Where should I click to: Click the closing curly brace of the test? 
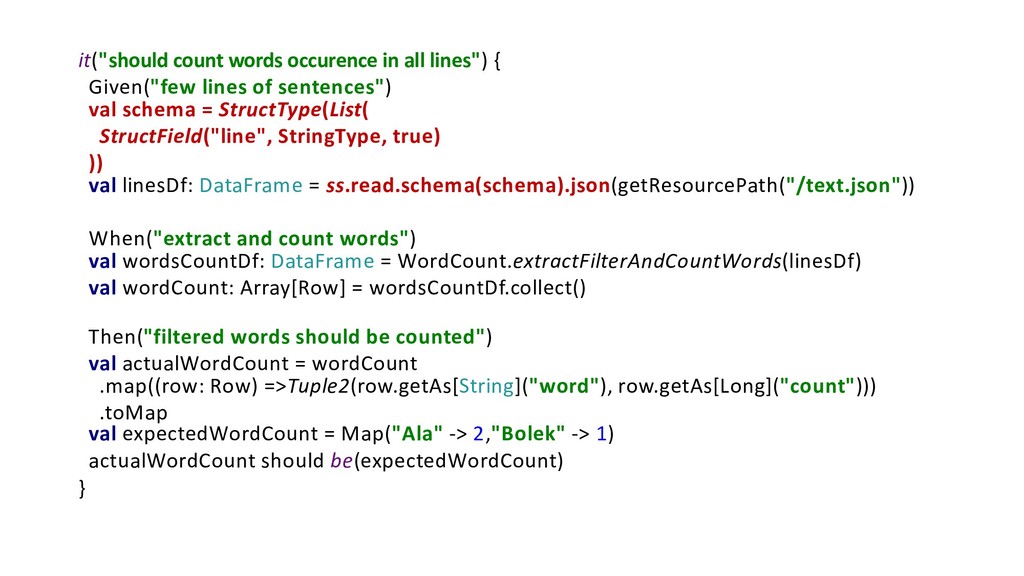tap(82, 488)
